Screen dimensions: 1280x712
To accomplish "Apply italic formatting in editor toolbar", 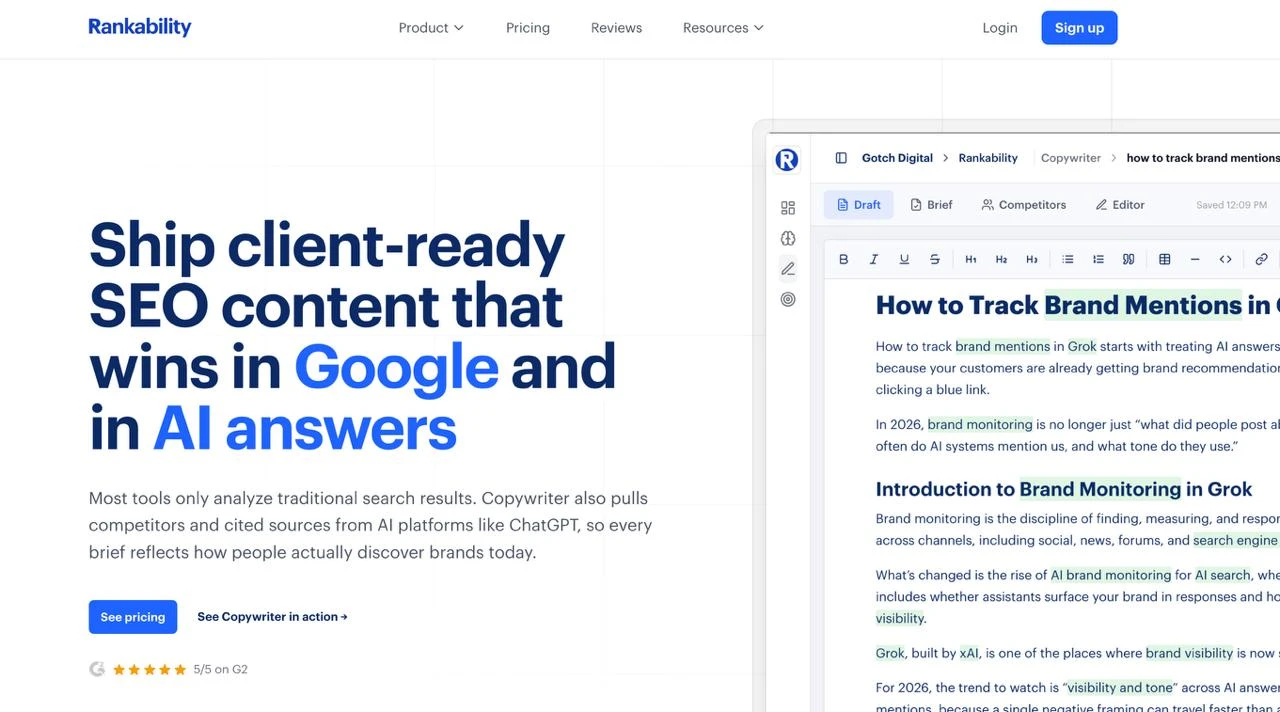I will click(873, 259).
